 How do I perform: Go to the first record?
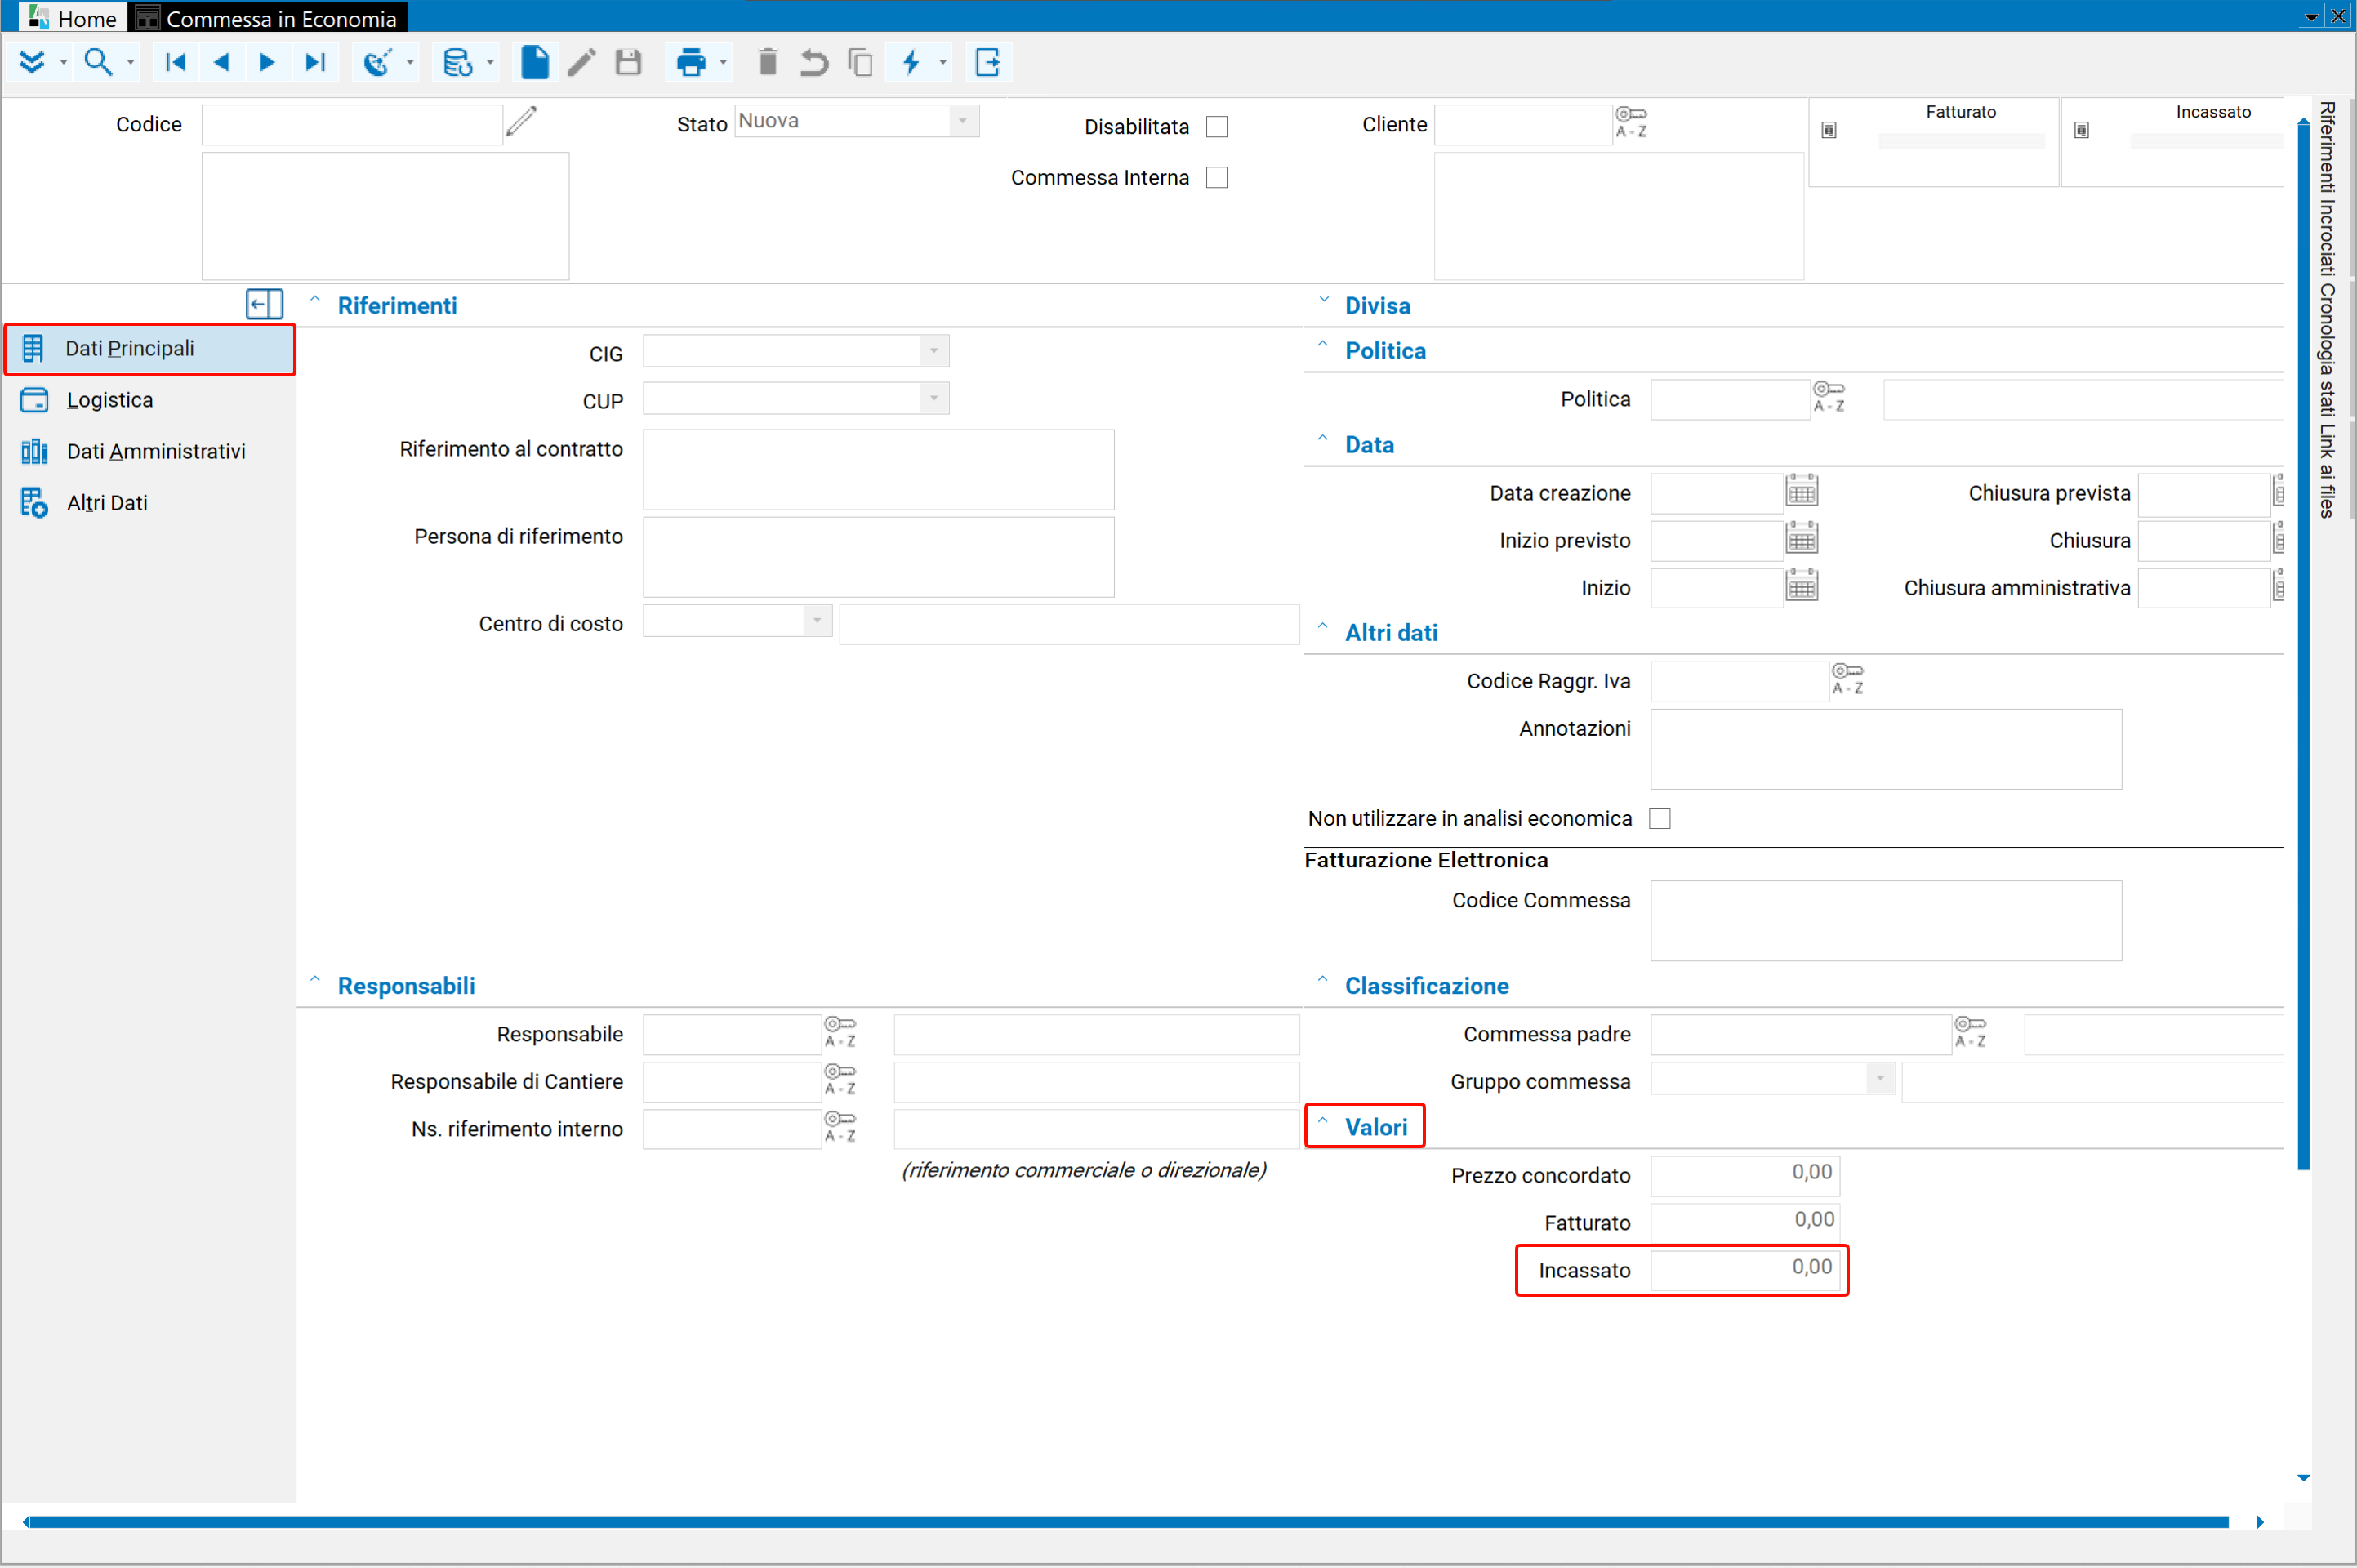(175, 62)
